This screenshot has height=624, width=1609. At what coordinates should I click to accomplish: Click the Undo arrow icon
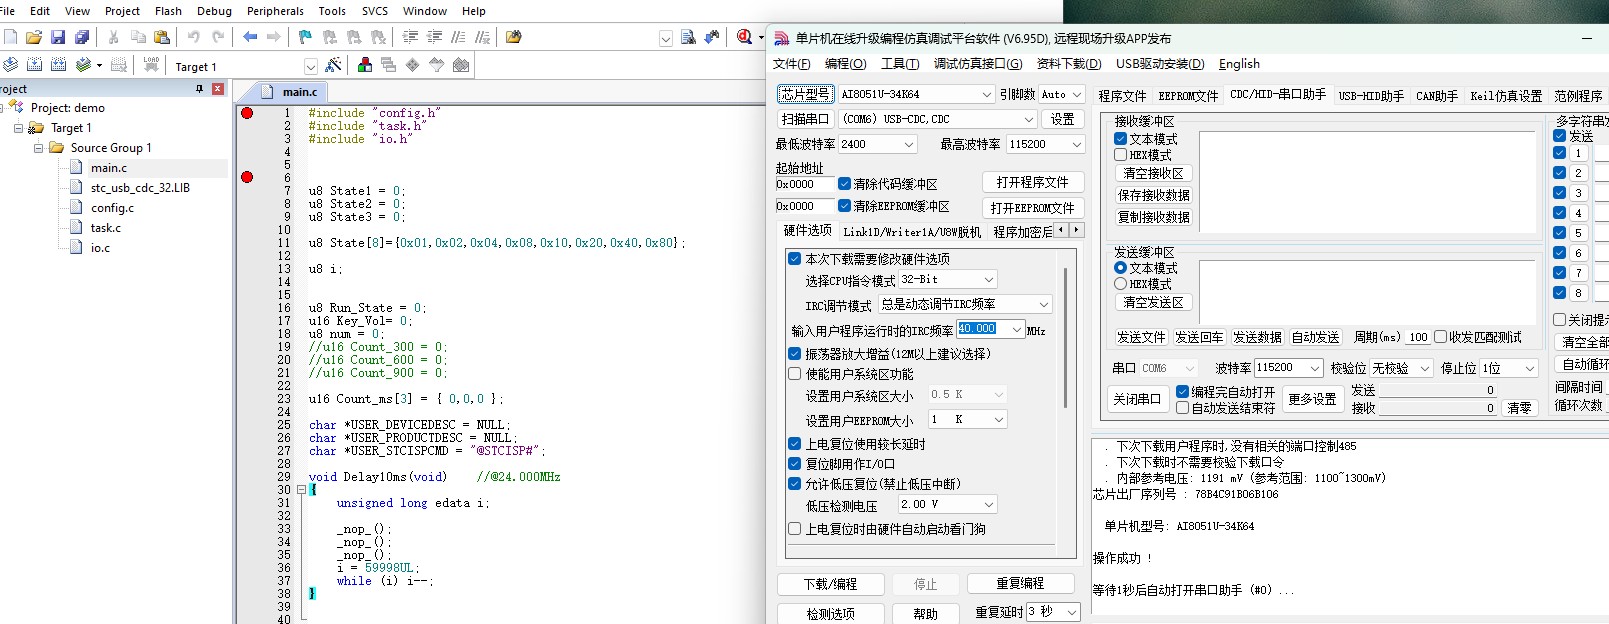[x=193, y=37]
